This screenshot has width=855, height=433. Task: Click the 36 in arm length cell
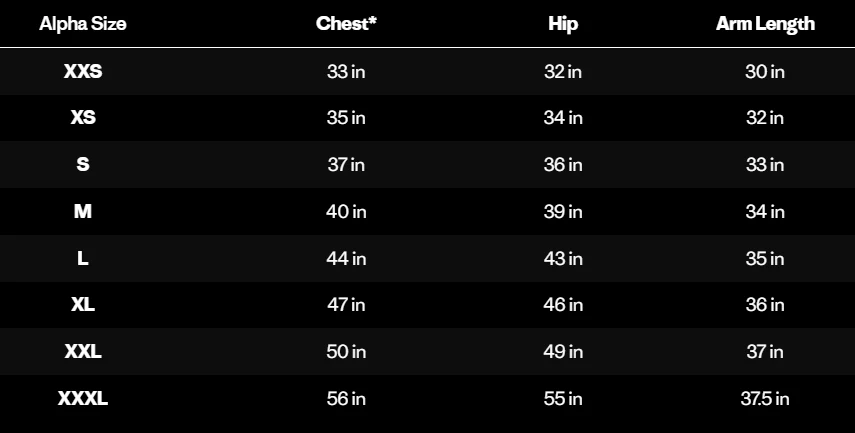(765, 305)
